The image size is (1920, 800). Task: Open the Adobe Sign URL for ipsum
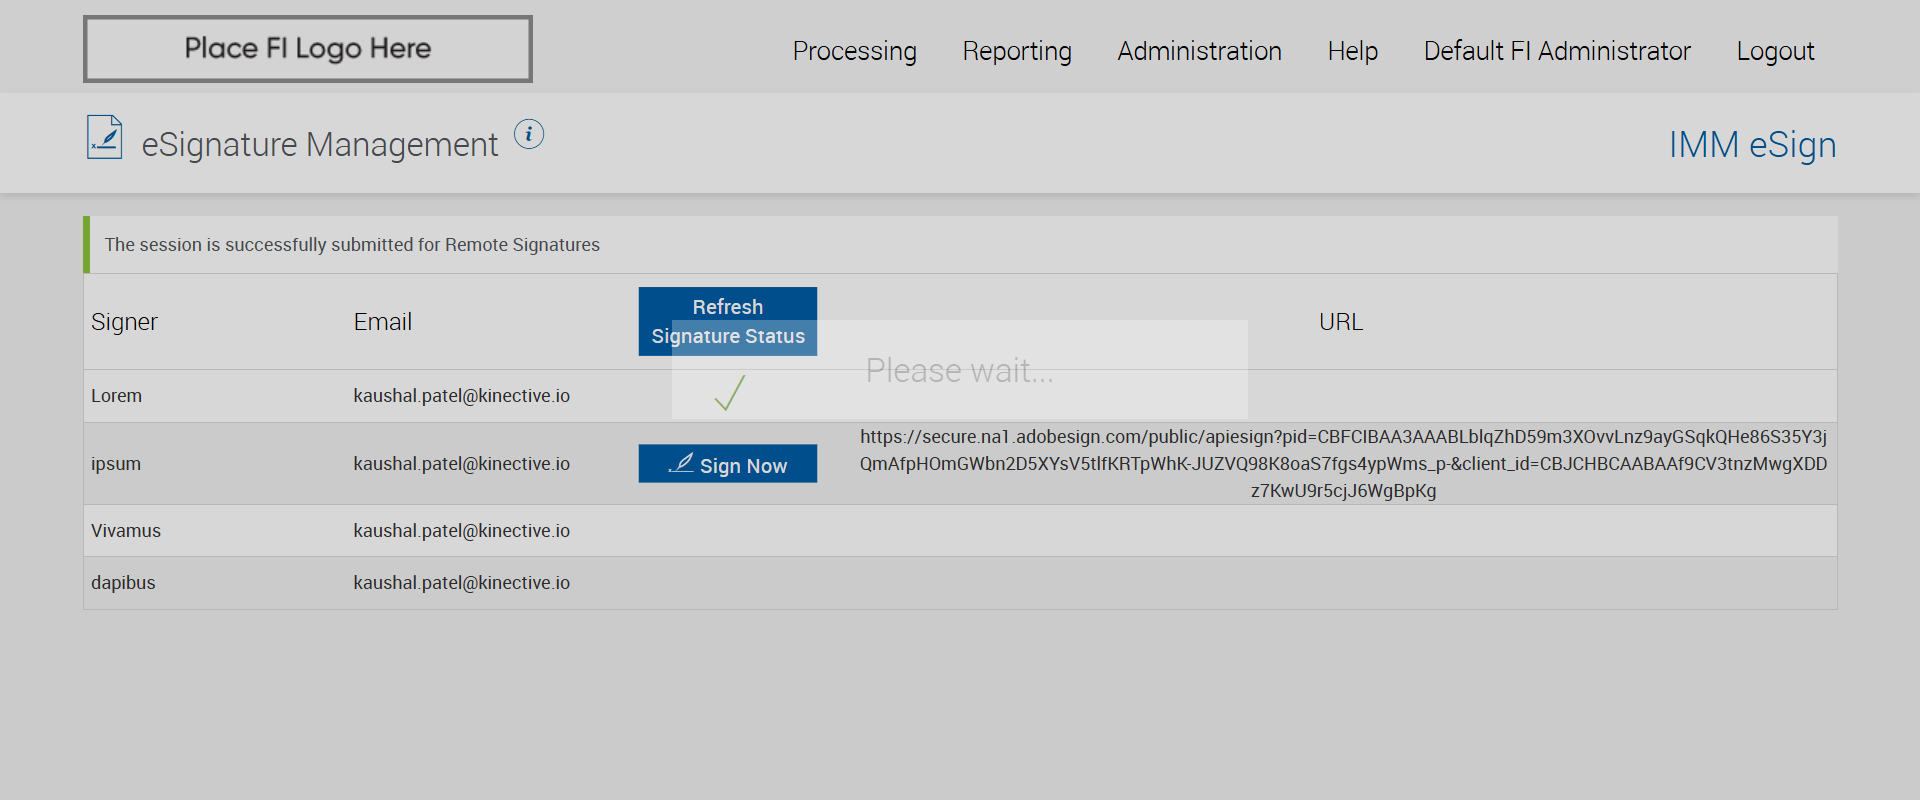pos(1343,464)
